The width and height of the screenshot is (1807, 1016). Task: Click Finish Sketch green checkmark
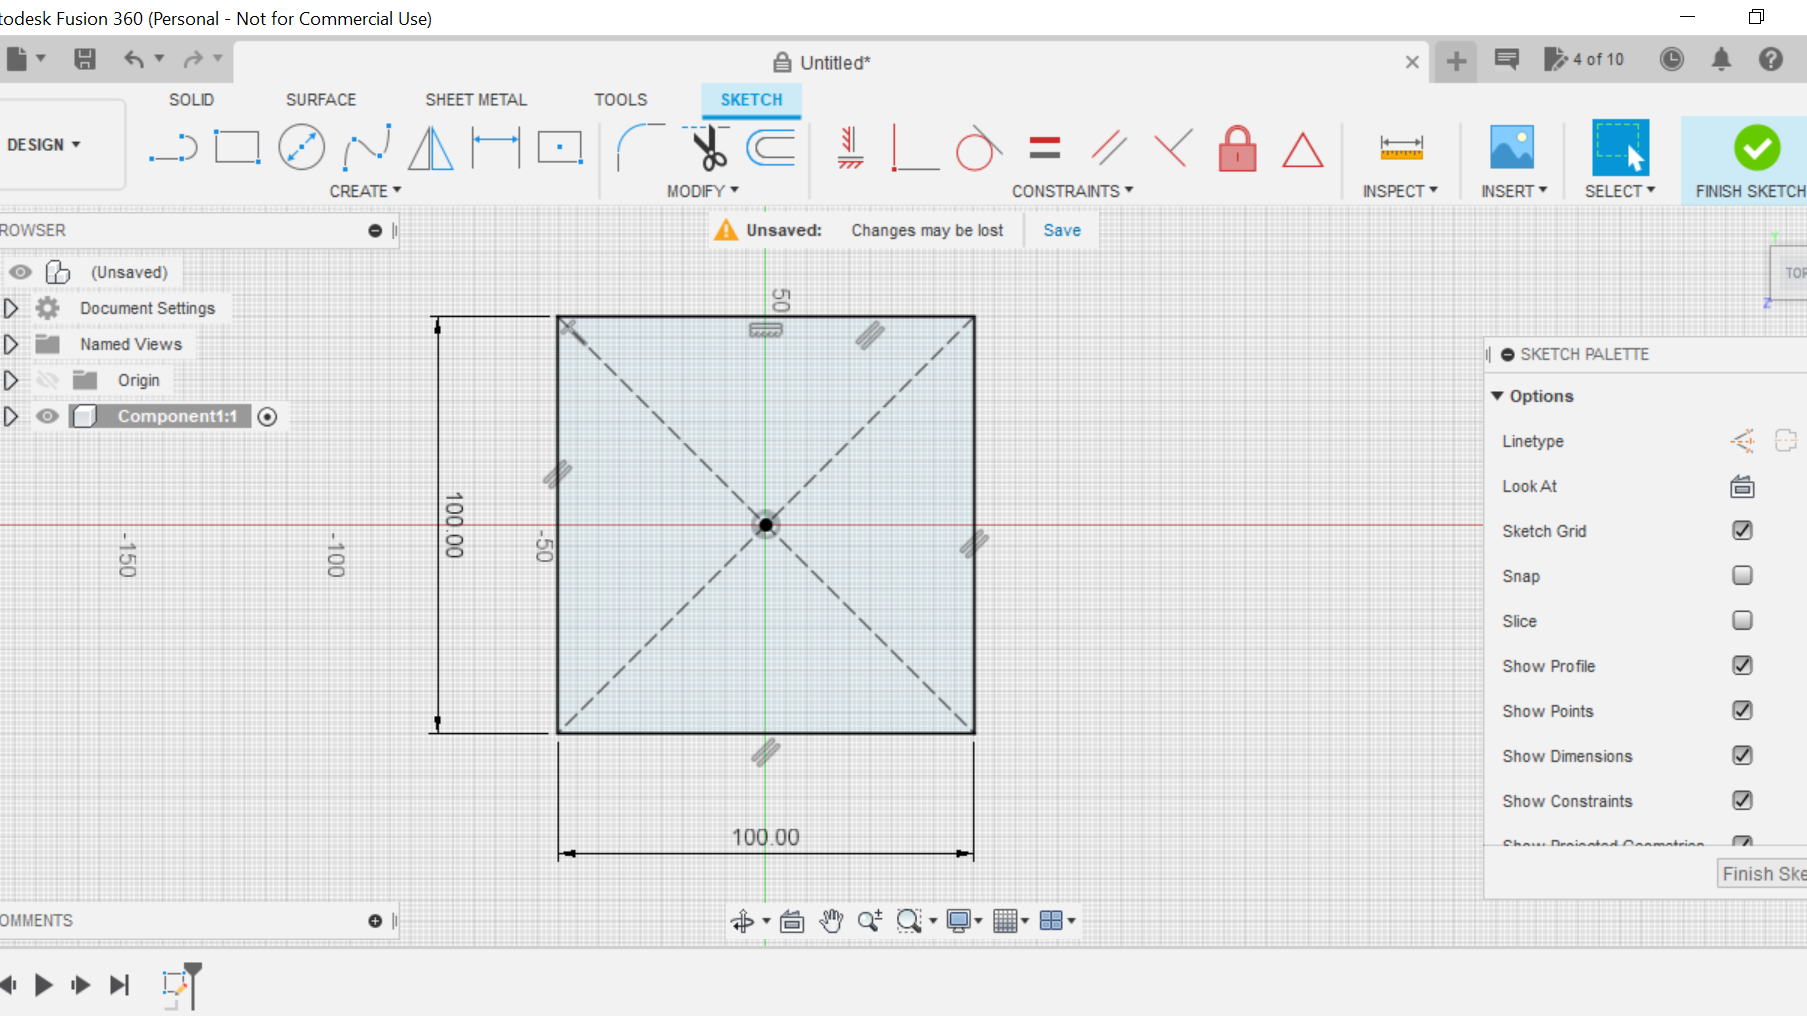coord(1757,148)
